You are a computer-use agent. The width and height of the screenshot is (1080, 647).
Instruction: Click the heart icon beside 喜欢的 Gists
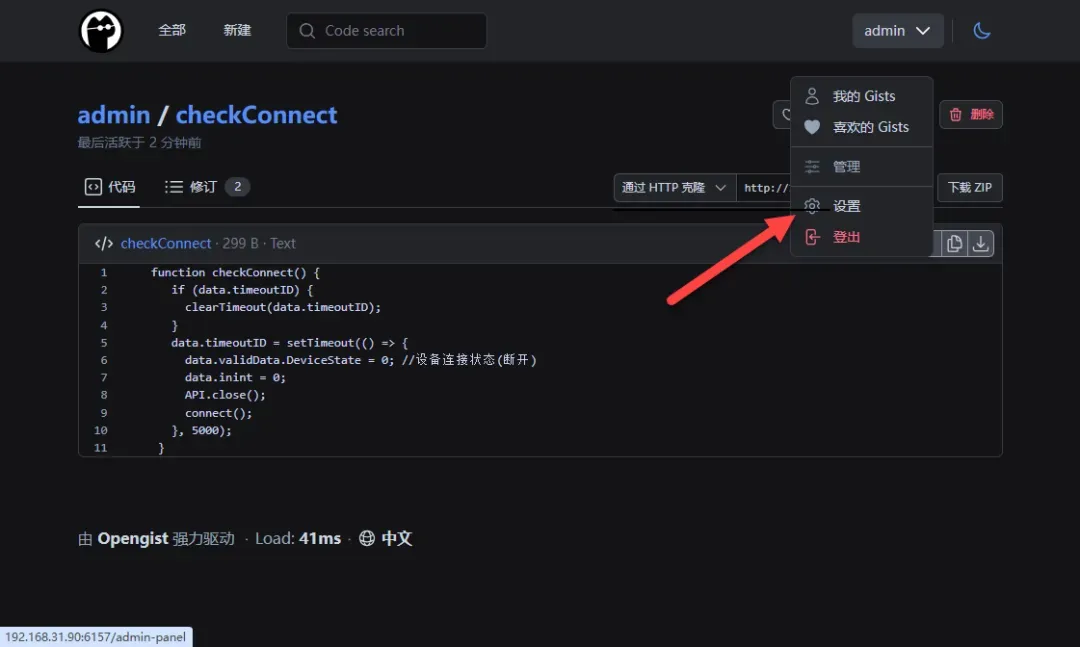coord(812,127)
